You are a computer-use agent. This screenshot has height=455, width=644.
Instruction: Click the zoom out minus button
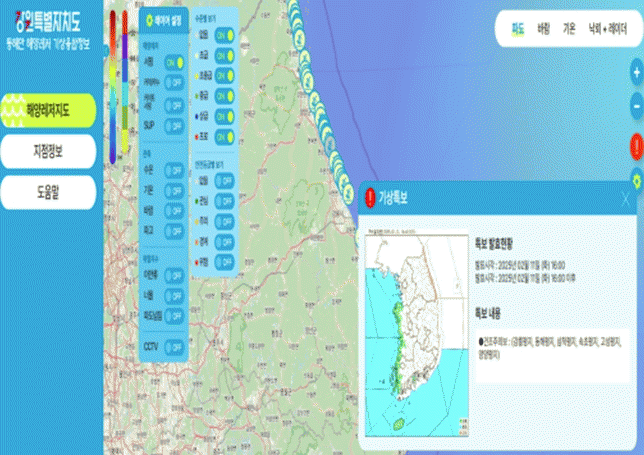[x=636, y=105]
